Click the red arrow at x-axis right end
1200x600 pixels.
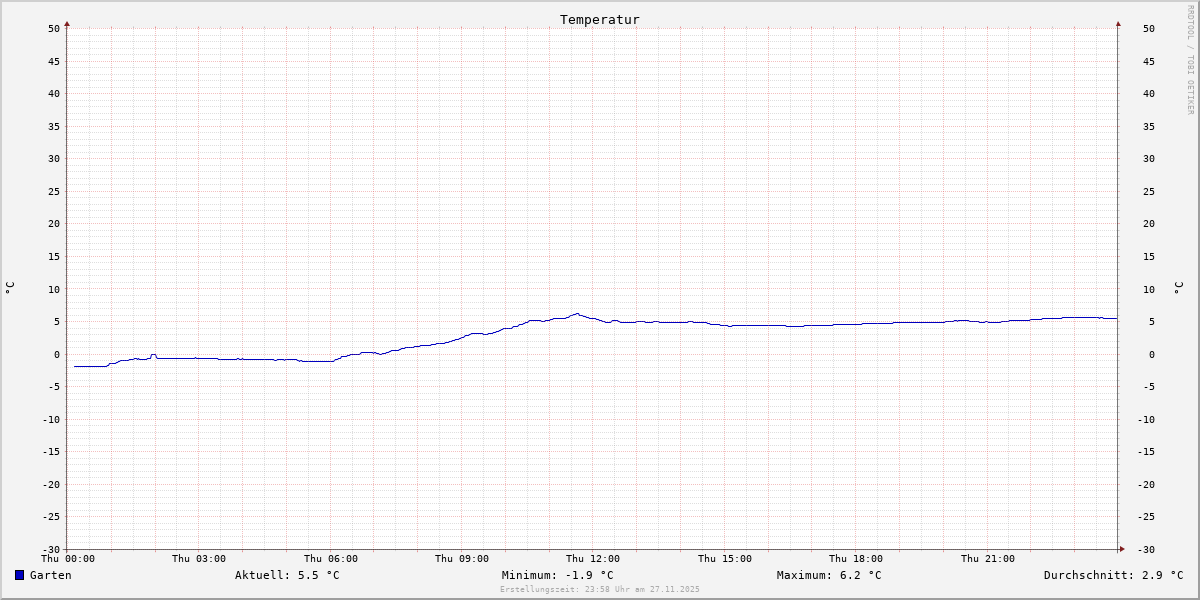point(1122,548)
